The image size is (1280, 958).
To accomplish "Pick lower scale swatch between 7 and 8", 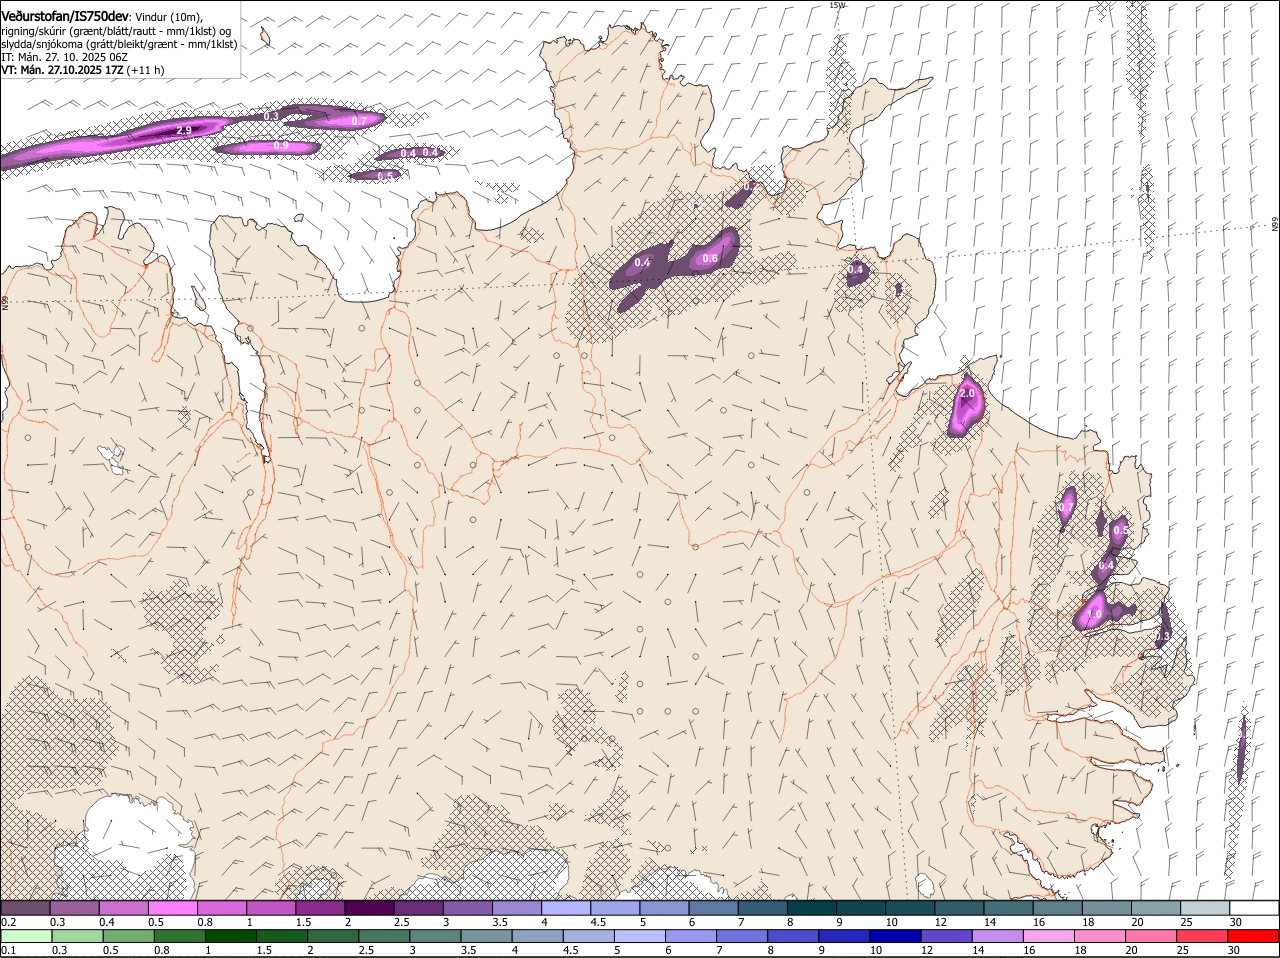I will click(x=742, y=936).
